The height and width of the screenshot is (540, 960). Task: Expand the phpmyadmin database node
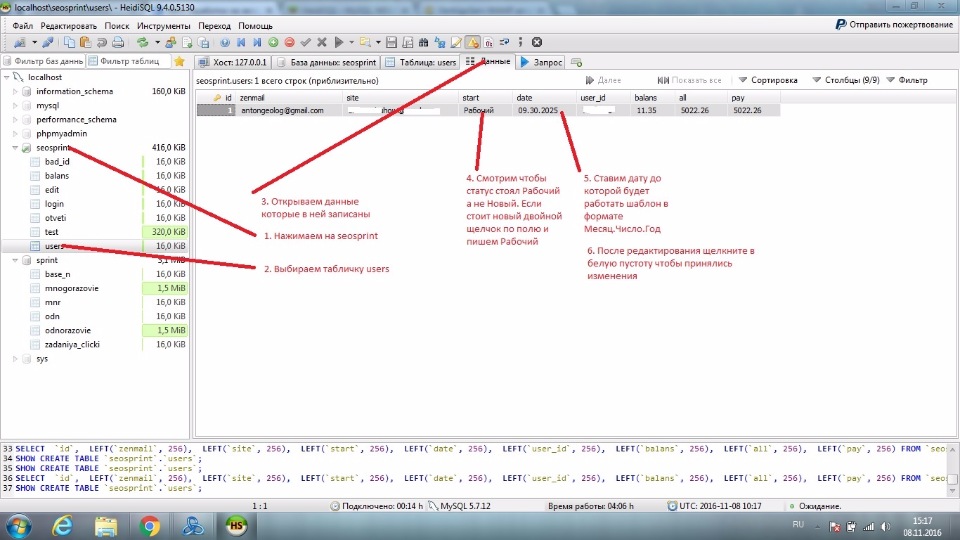[x=15, y=133]
